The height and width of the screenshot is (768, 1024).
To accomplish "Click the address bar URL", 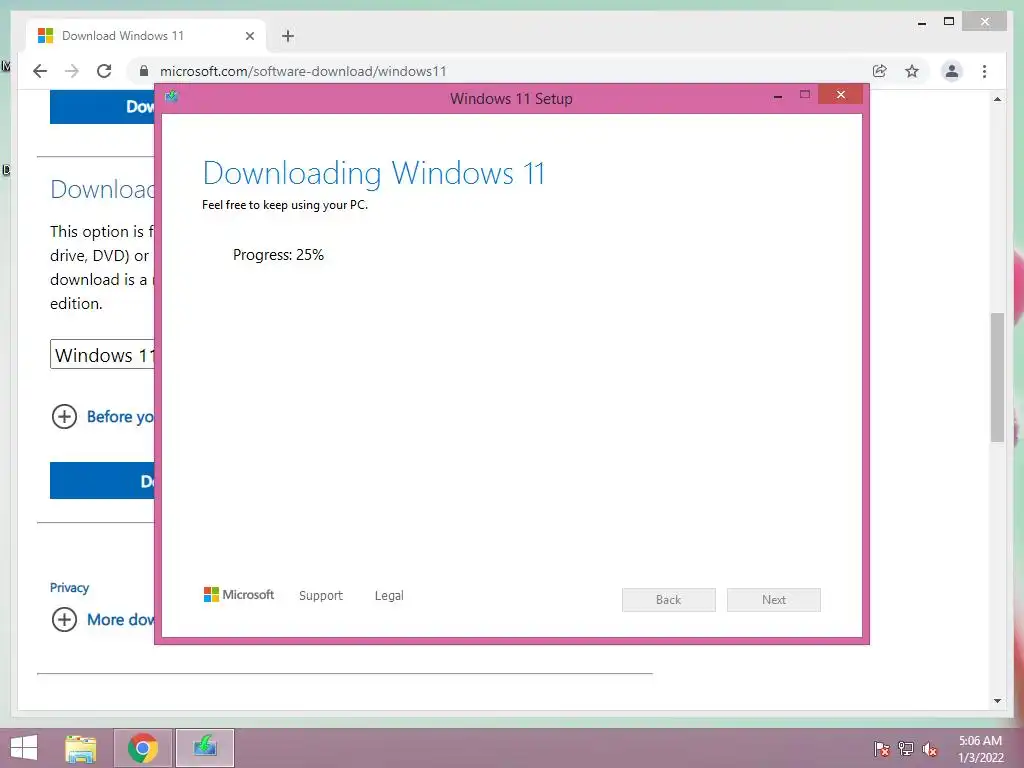I will [x=303, y=71].
